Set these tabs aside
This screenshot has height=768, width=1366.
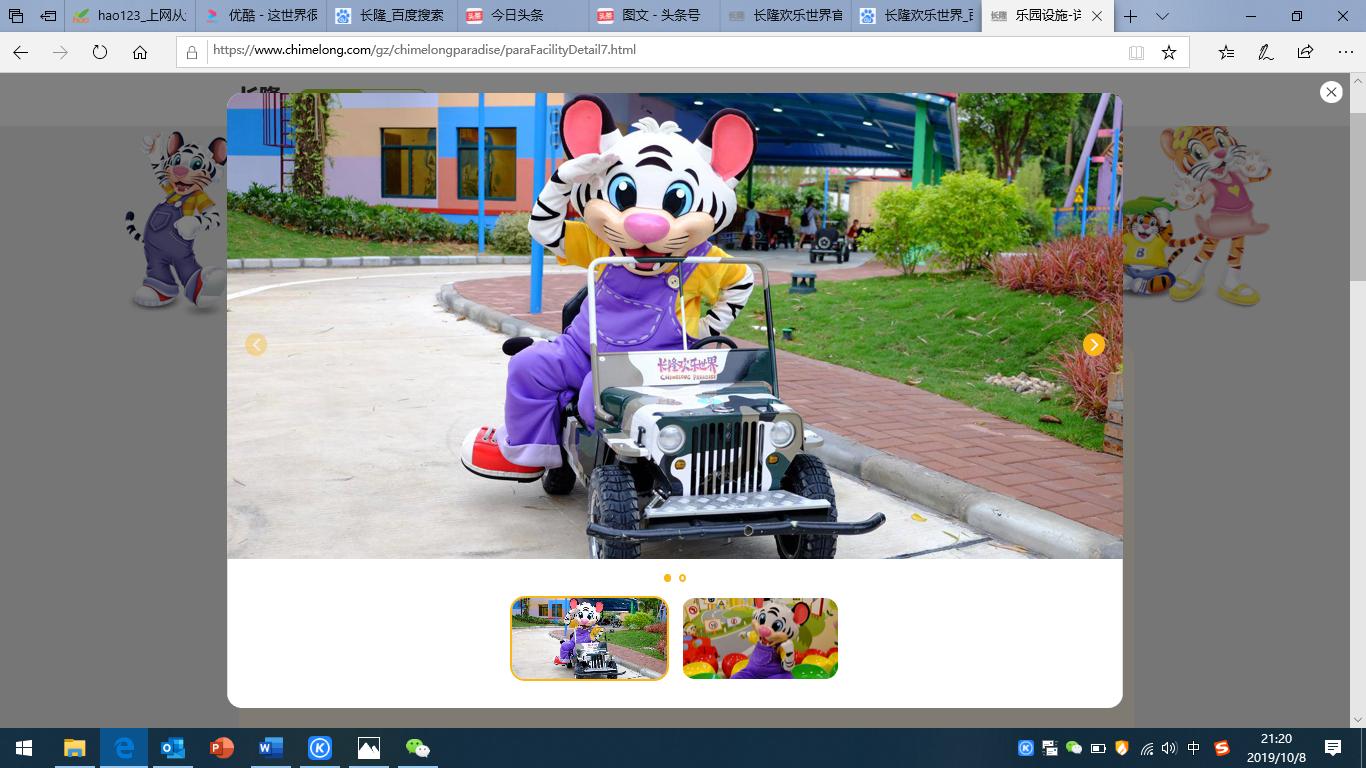[x=48, y=16]
